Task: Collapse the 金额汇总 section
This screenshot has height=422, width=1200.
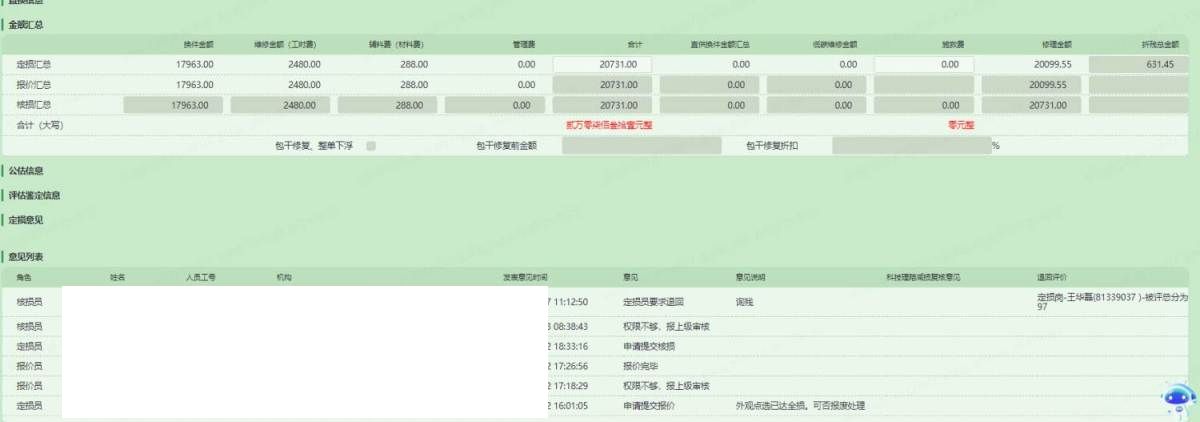Action: click(x=26, y=24)
